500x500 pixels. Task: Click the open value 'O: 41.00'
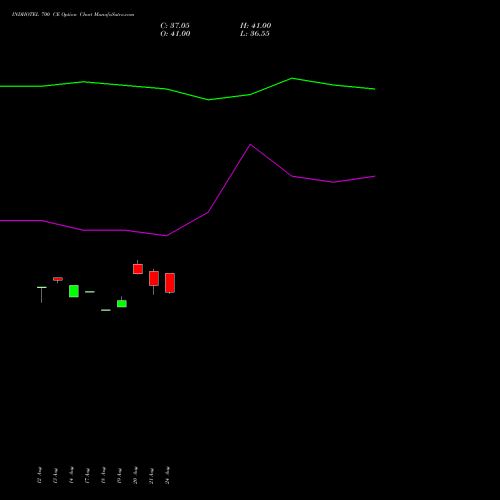pos(175,34)
